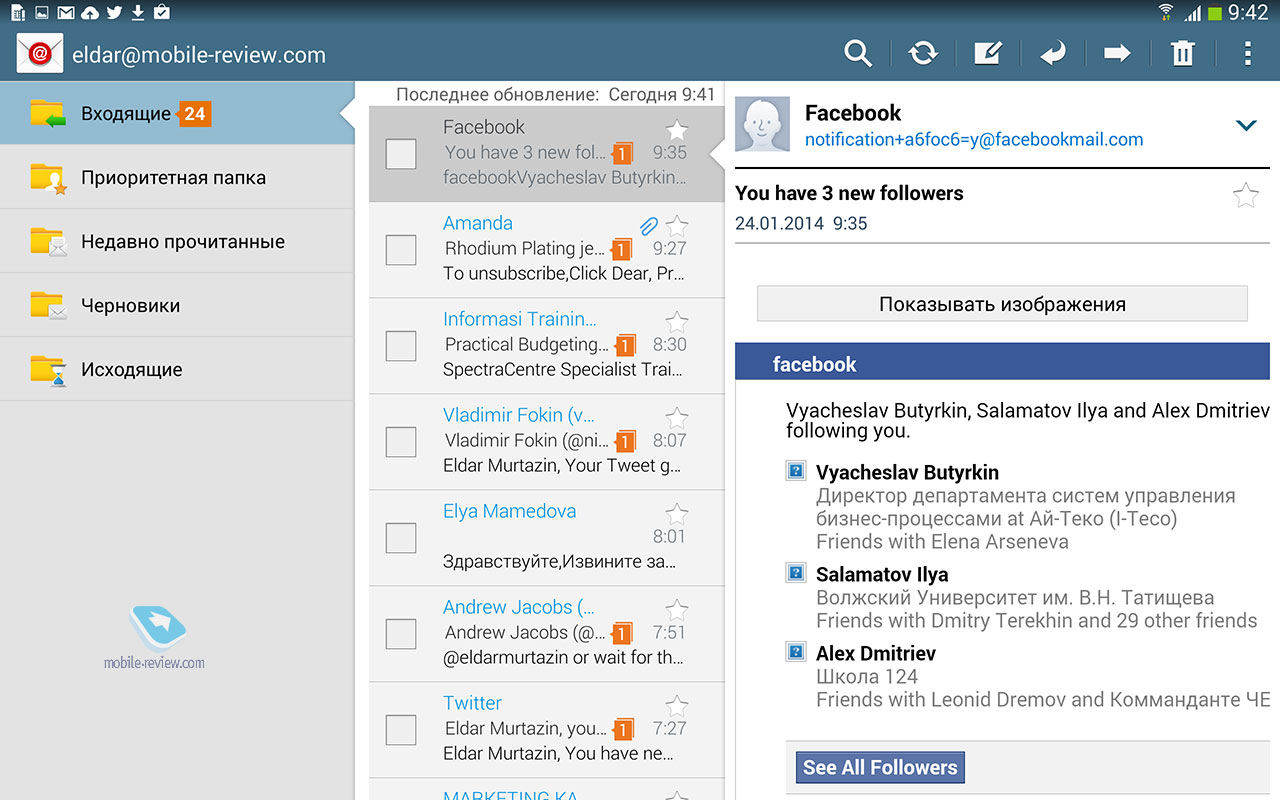Tap the account name eldar@mobile-review.com

(x=199, y=55)
